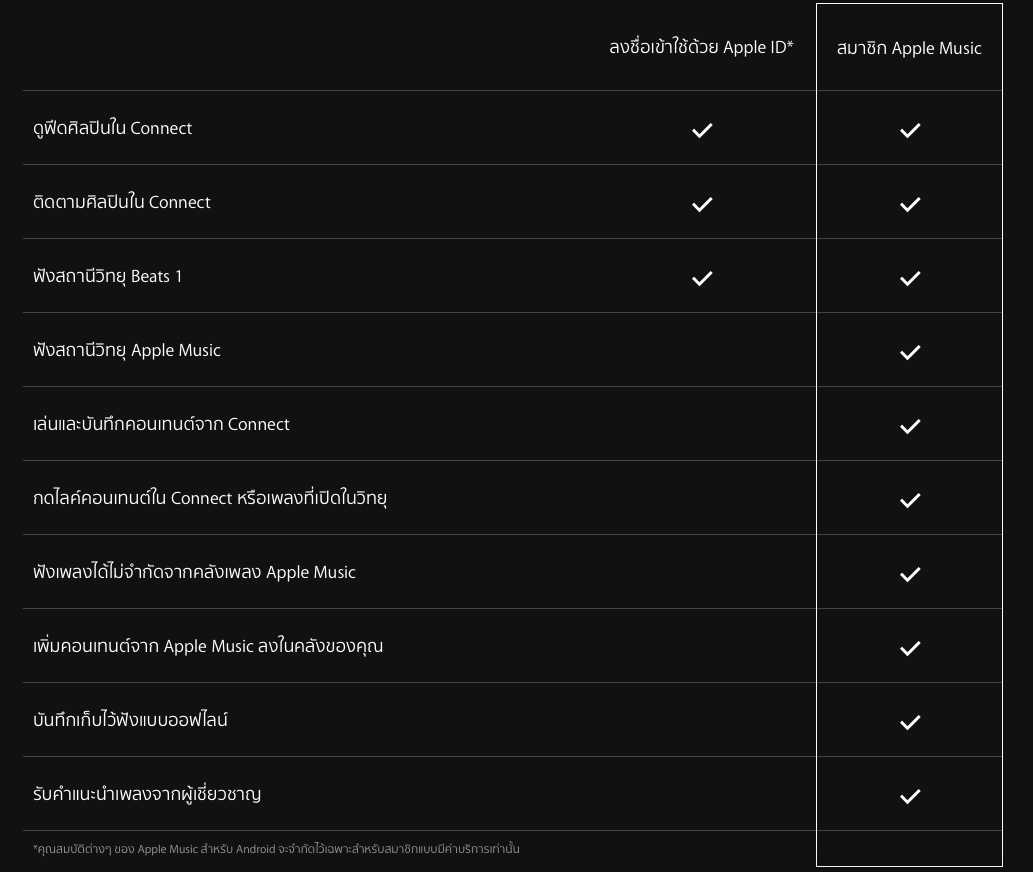Viewport: 1033px width, 872px height.
Task: Click the Android footnote text at bottom
Action: coord(276,849)
